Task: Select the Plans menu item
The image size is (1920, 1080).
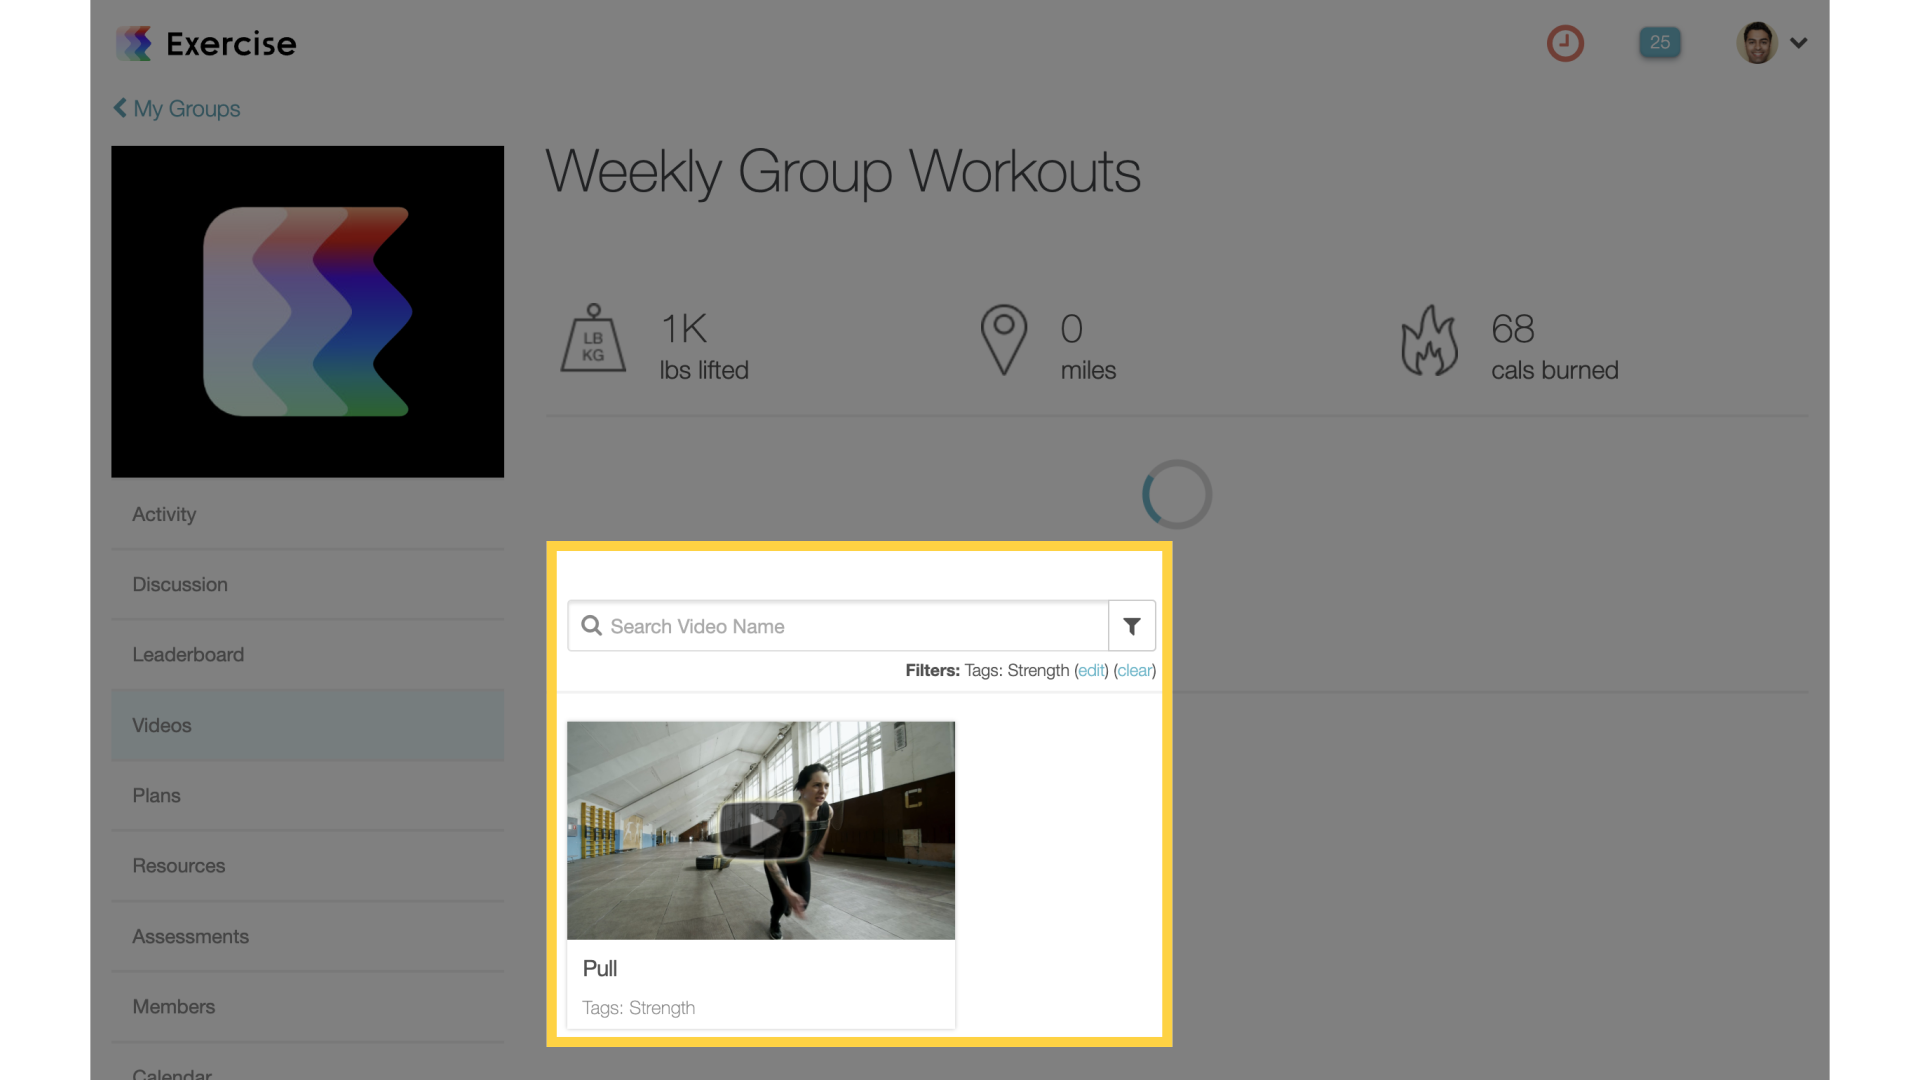Action: point(154,795)
